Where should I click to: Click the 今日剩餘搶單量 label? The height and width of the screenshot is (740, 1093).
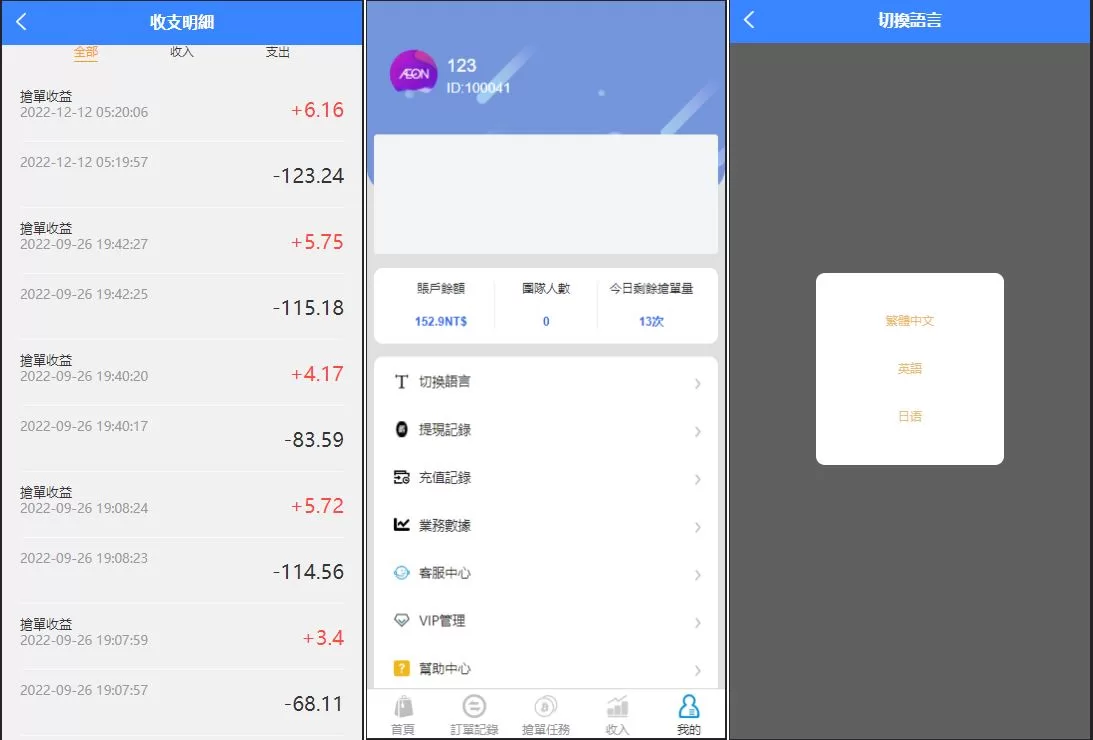tap(651, 288)
